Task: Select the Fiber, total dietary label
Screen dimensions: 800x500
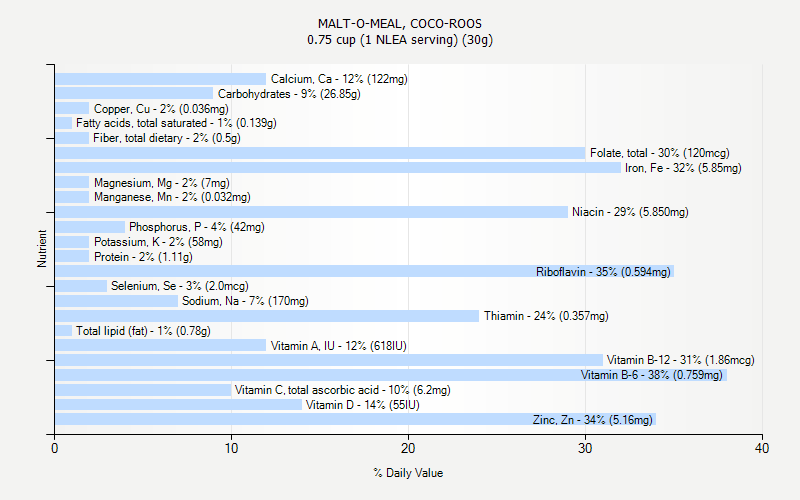Action: coord(166,138)
